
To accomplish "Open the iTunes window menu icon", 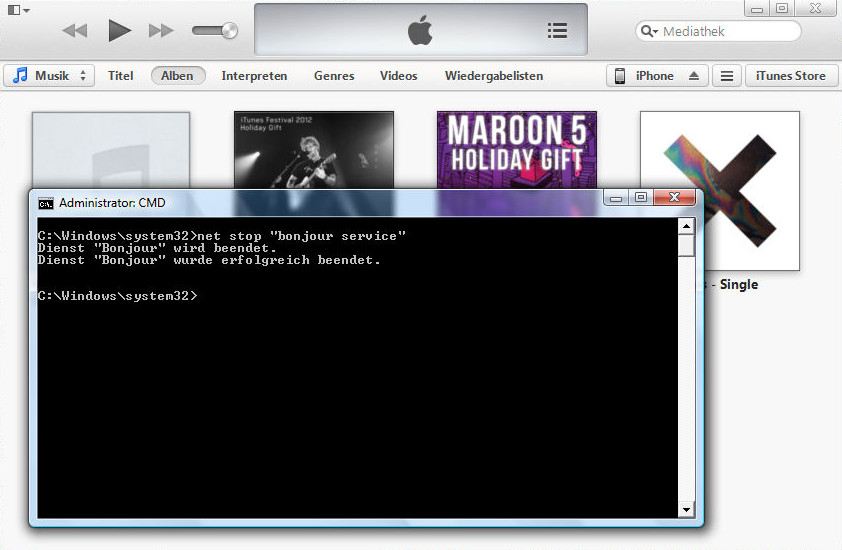I will [18, 10].
